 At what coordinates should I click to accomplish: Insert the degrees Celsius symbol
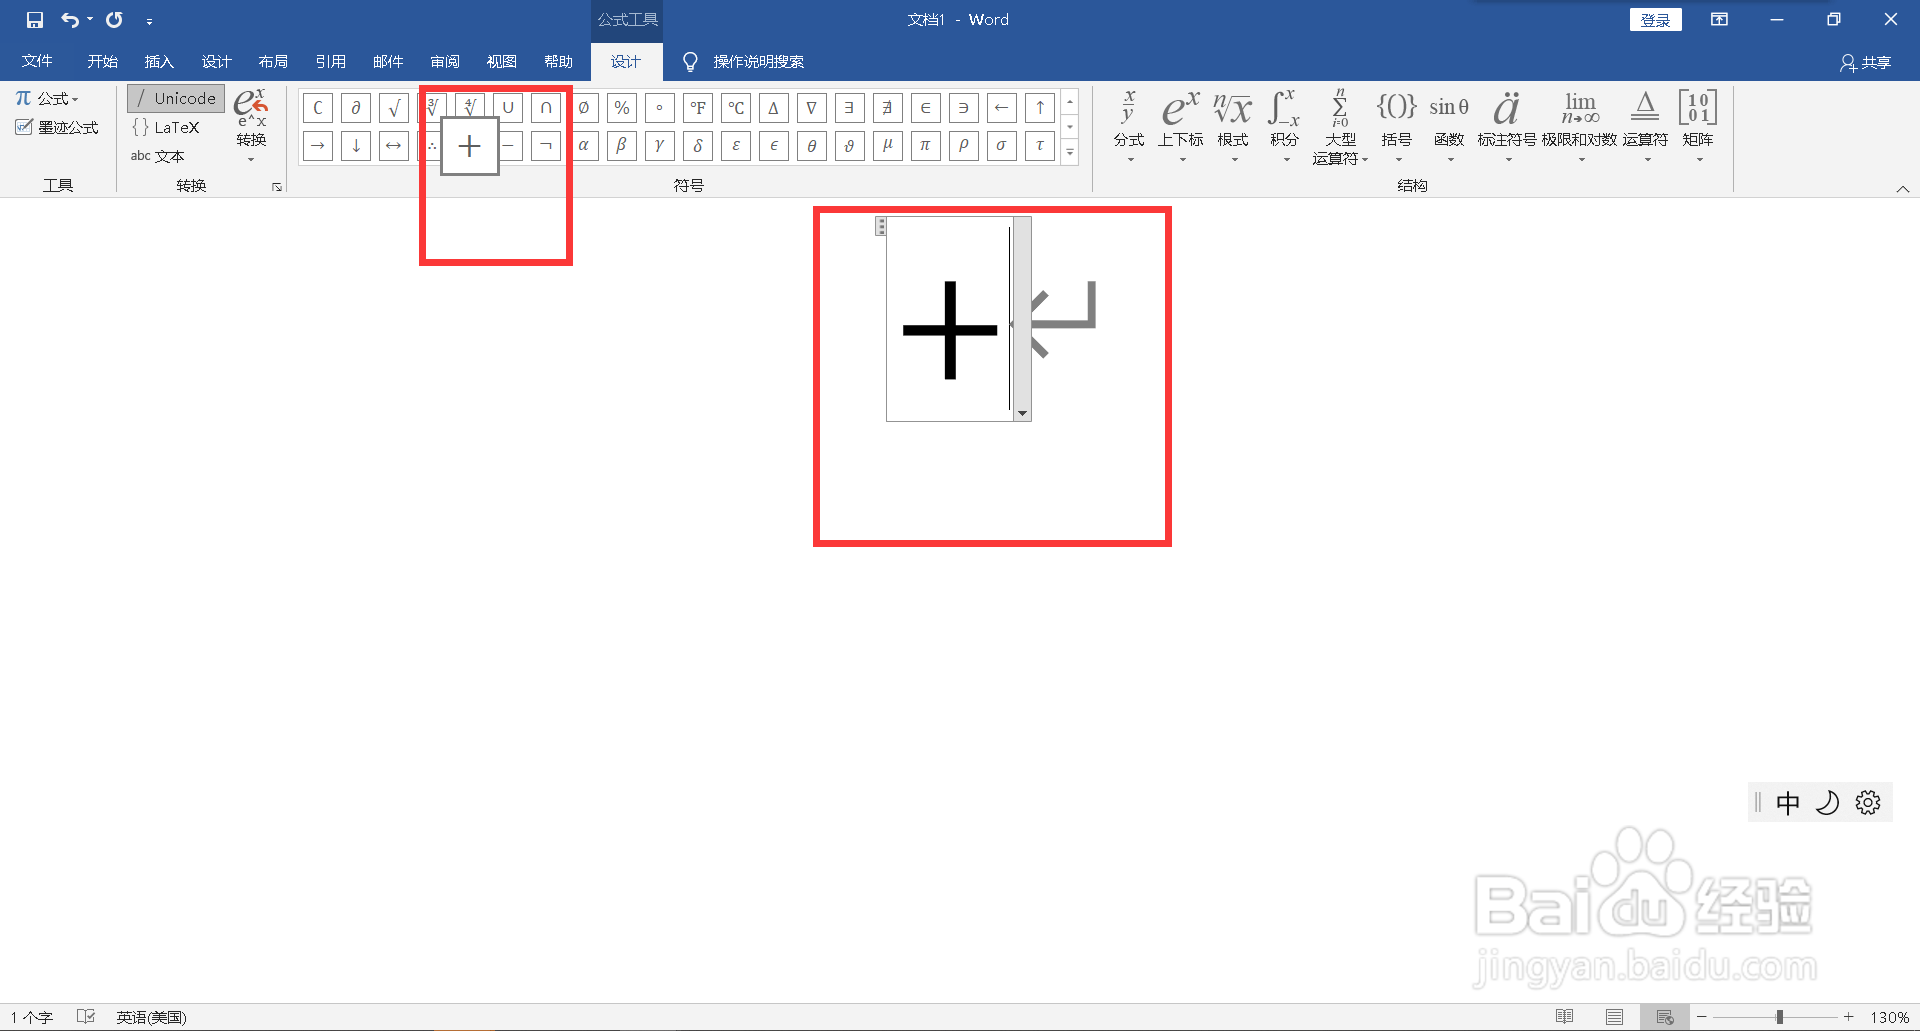coord(736,108)
